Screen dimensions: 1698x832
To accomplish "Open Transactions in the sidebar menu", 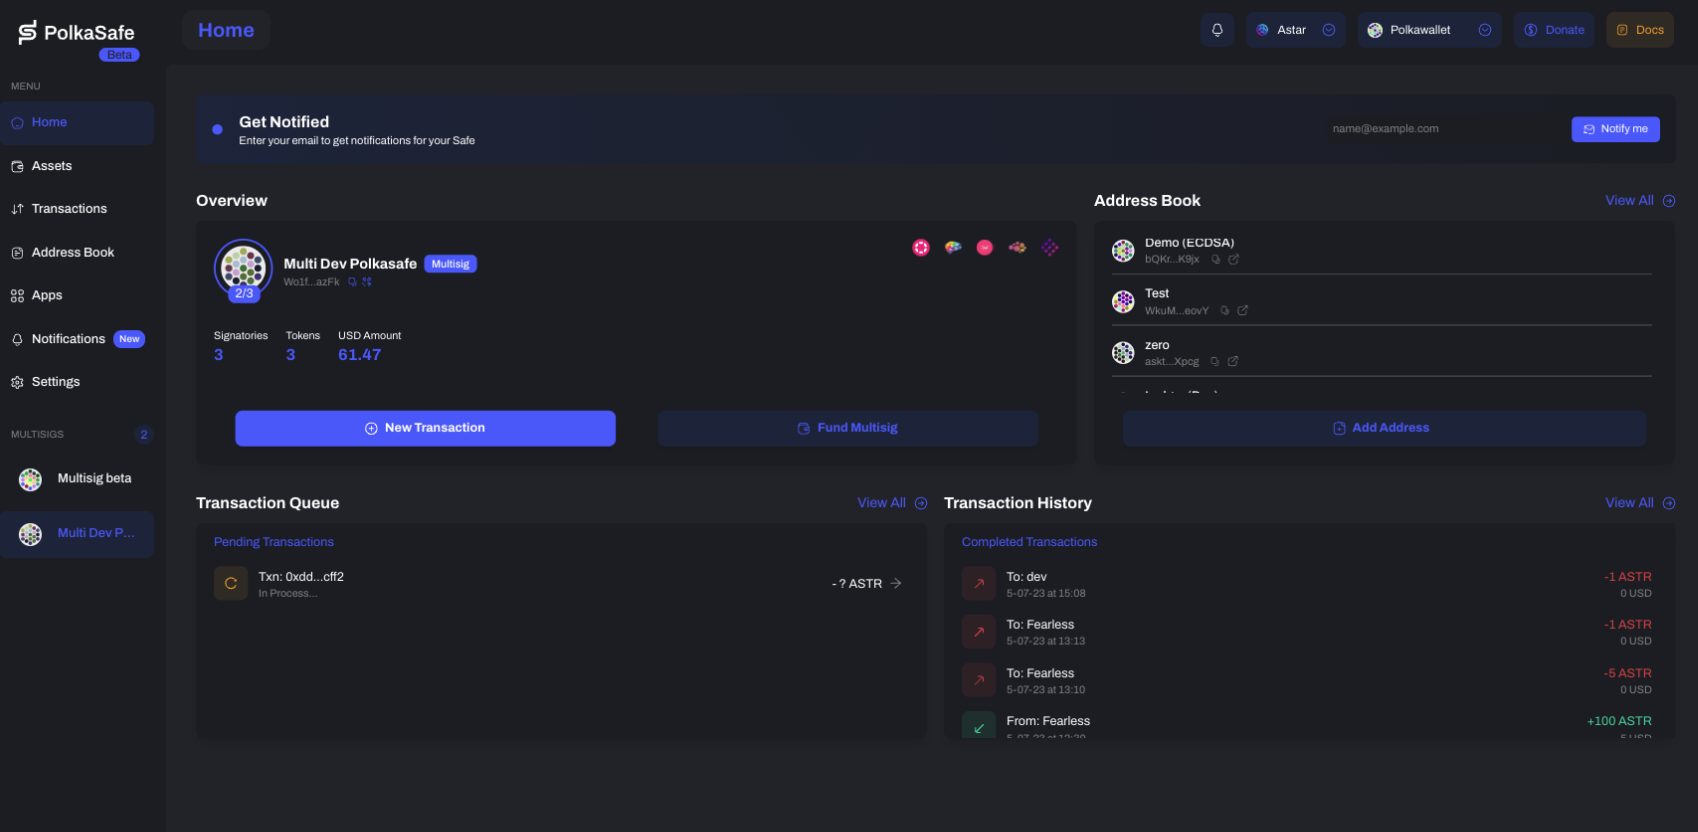I will (x=69, y=209).
